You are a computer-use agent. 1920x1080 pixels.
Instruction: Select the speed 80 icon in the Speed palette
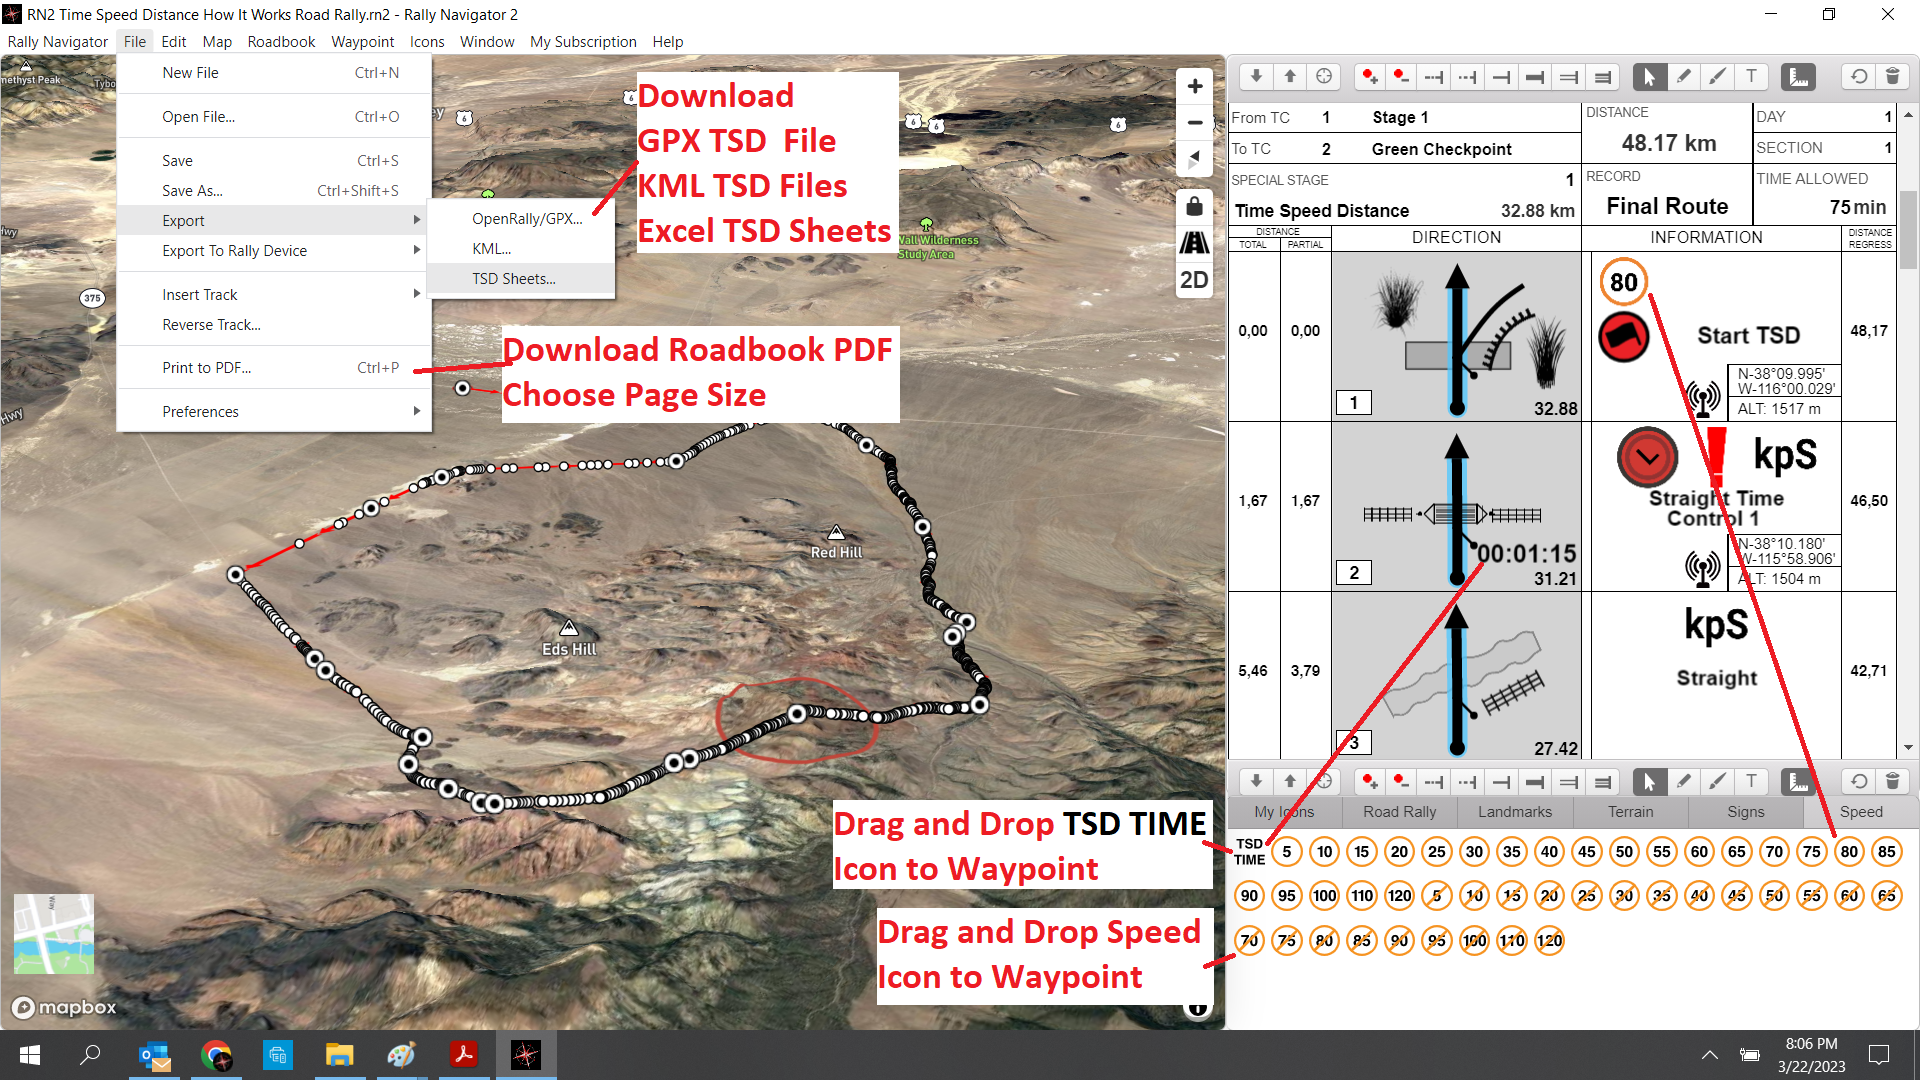1849,852
